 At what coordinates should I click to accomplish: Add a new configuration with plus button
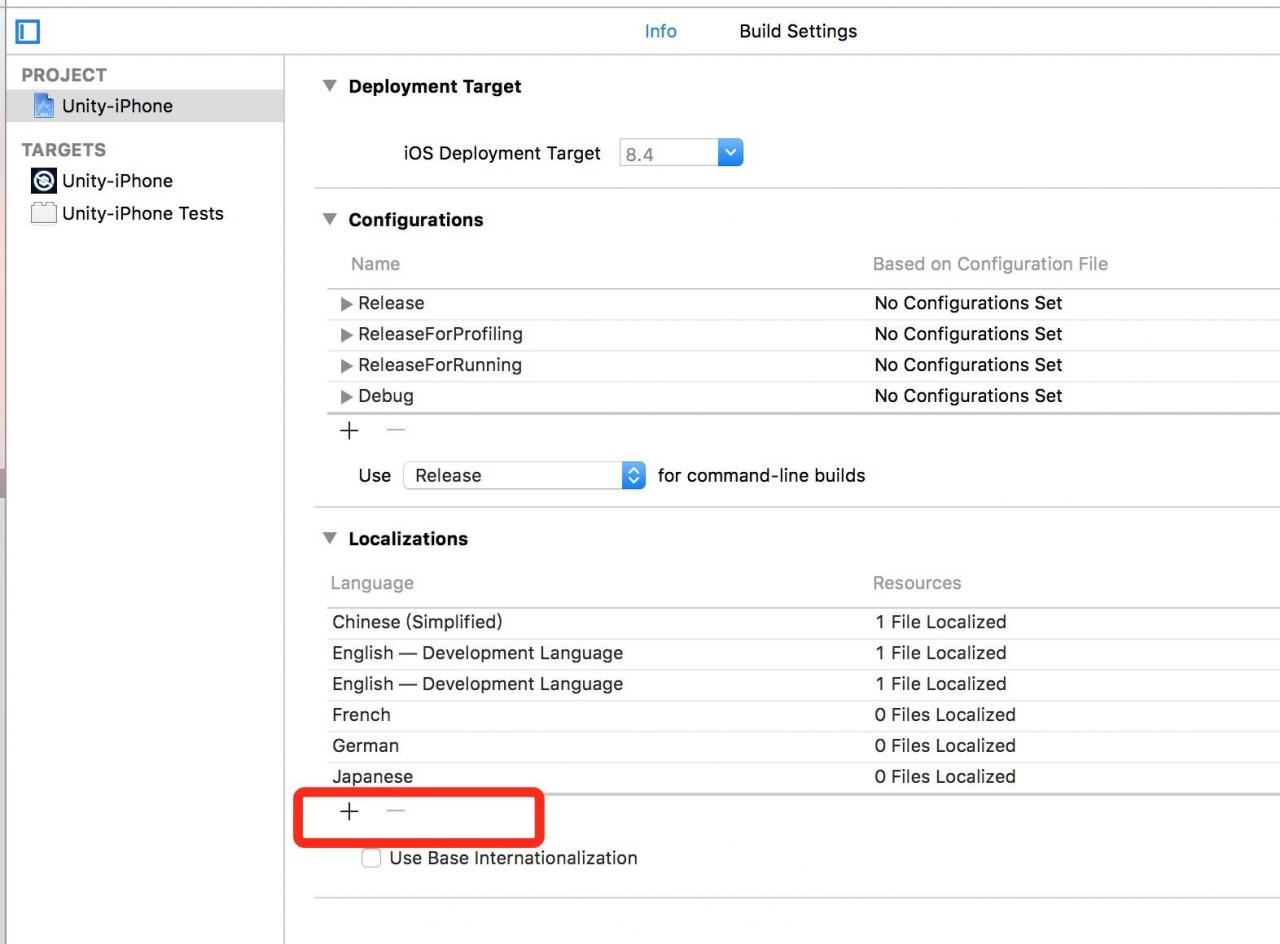pos(349,431)
